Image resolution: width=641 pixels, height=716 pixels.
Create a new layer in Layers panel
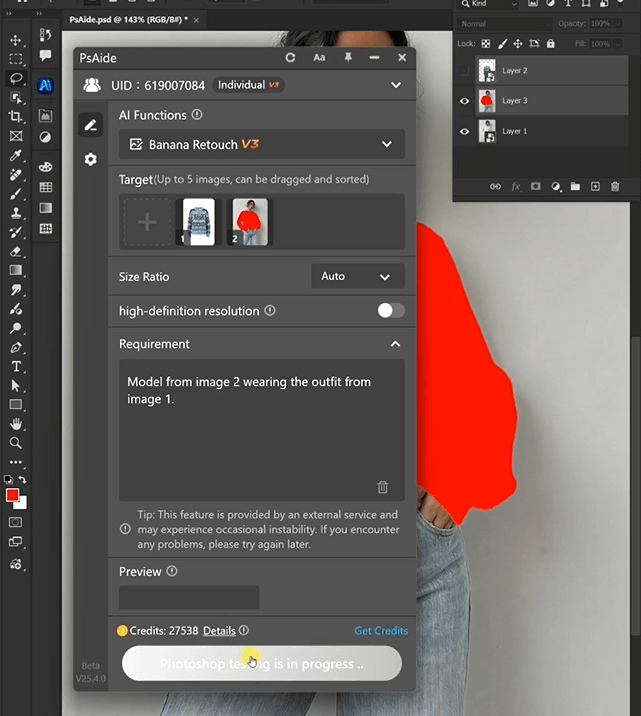coord(595,186)
